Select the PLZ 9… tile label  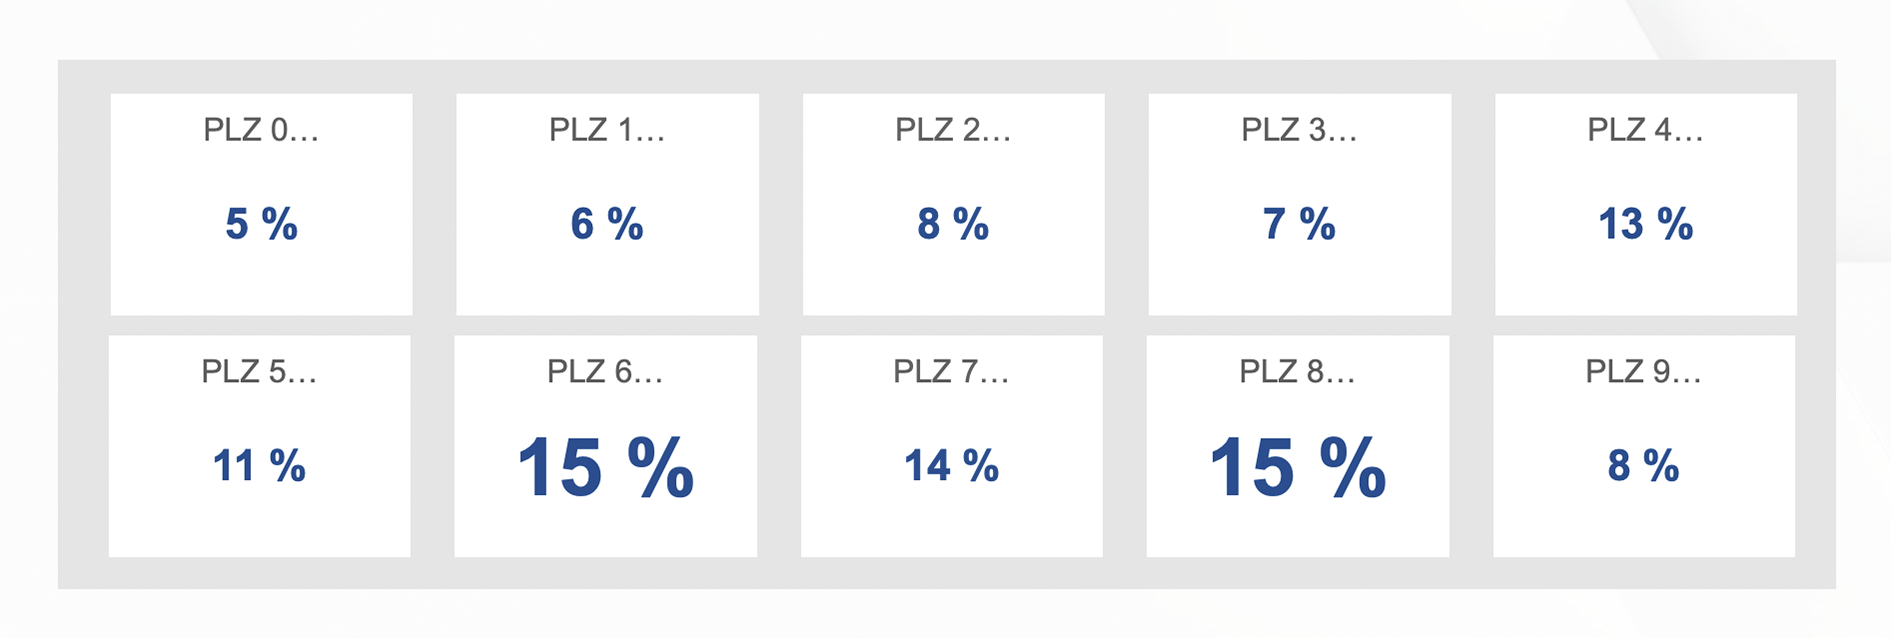pyautogui.click(x=1643, y=372)
